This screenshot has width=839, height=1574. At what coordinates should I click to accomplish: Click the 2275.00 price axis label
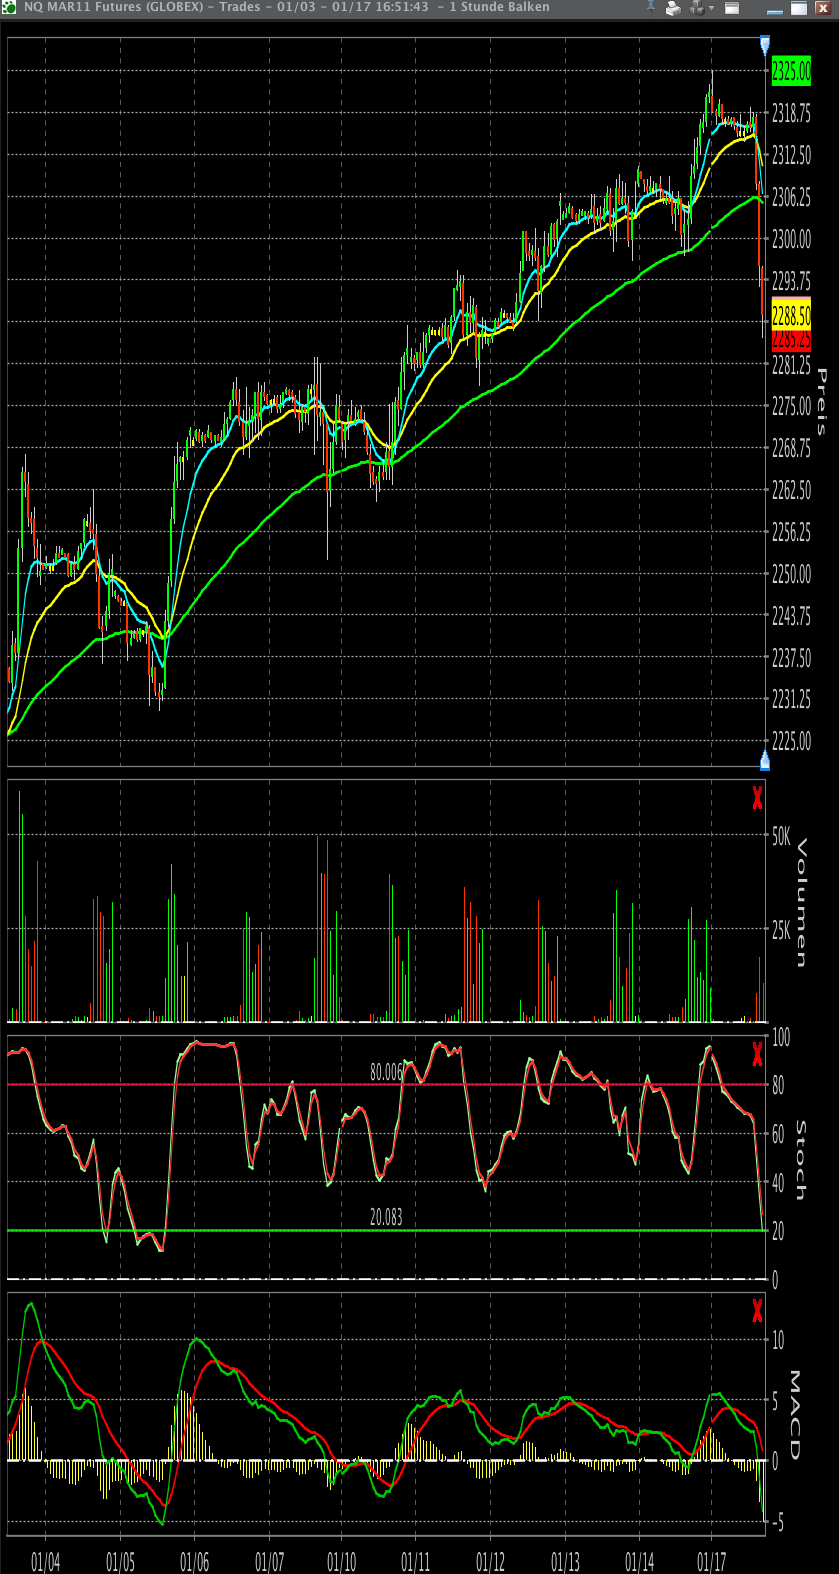click(x=791, y=407)
